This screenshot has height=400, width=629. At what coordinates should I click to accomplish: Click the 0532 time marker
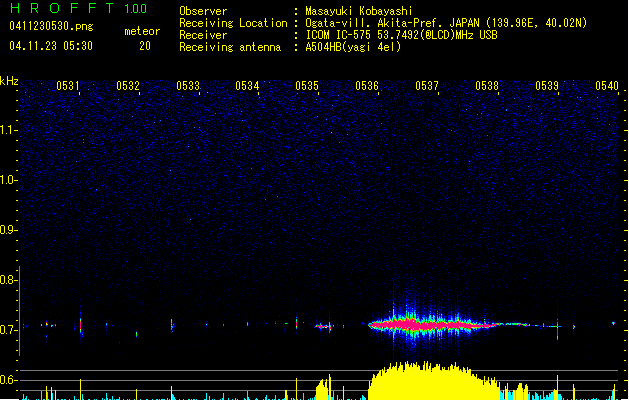128,86
